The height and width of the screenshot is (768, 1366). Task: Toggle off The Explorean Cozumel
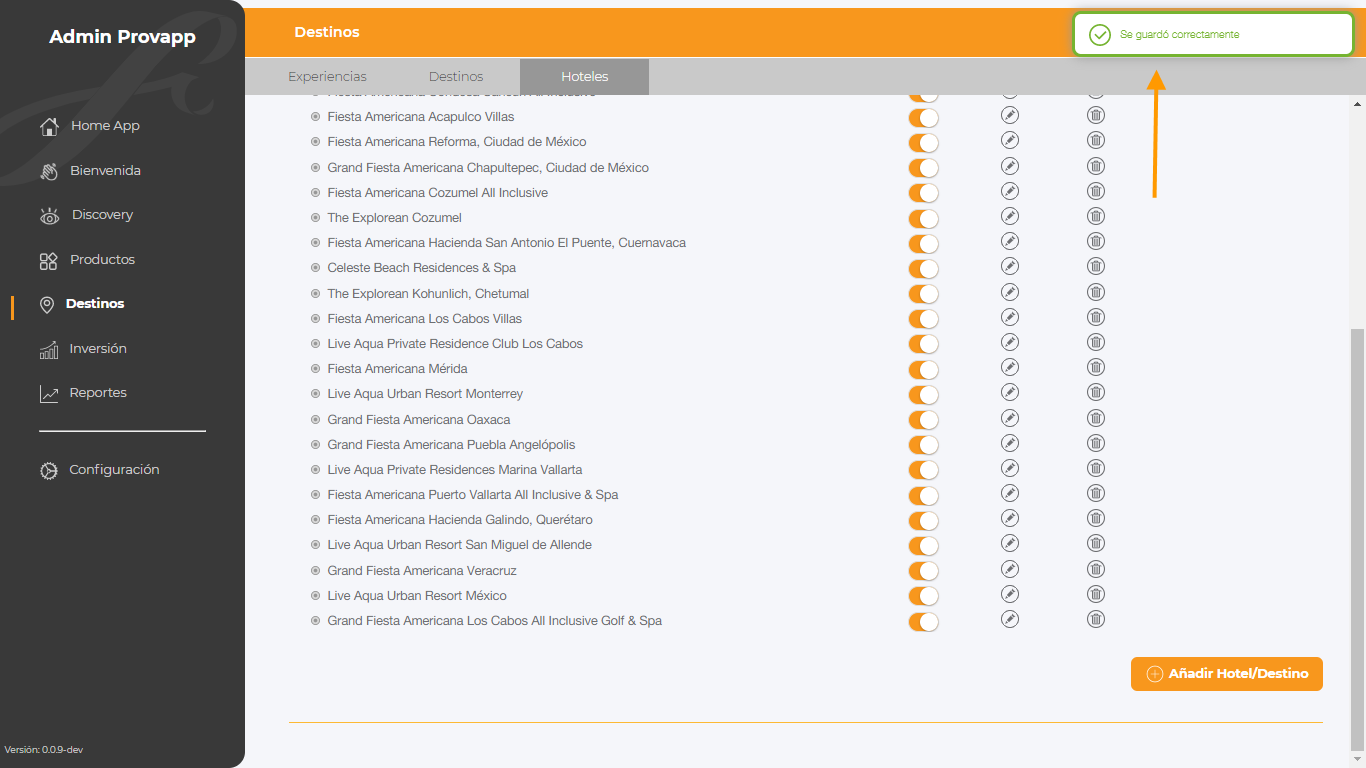pyautogui.click(x=923, y=218)
